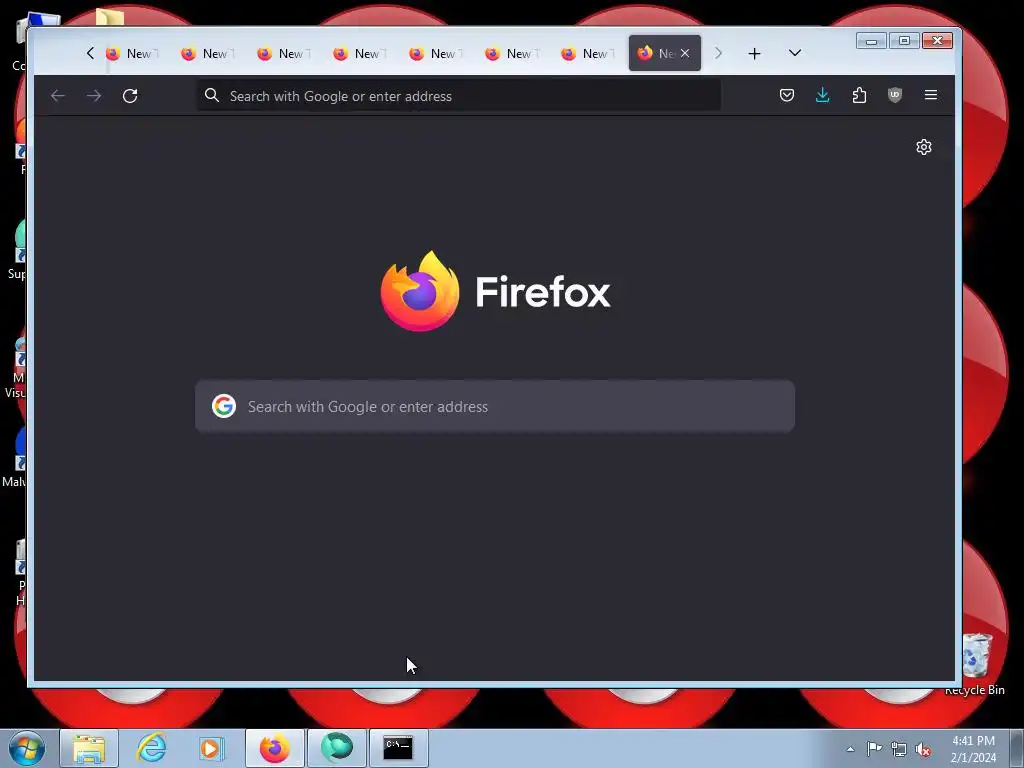
Task: Open the Extensions puzzle icon
Action: coord(859,95)
